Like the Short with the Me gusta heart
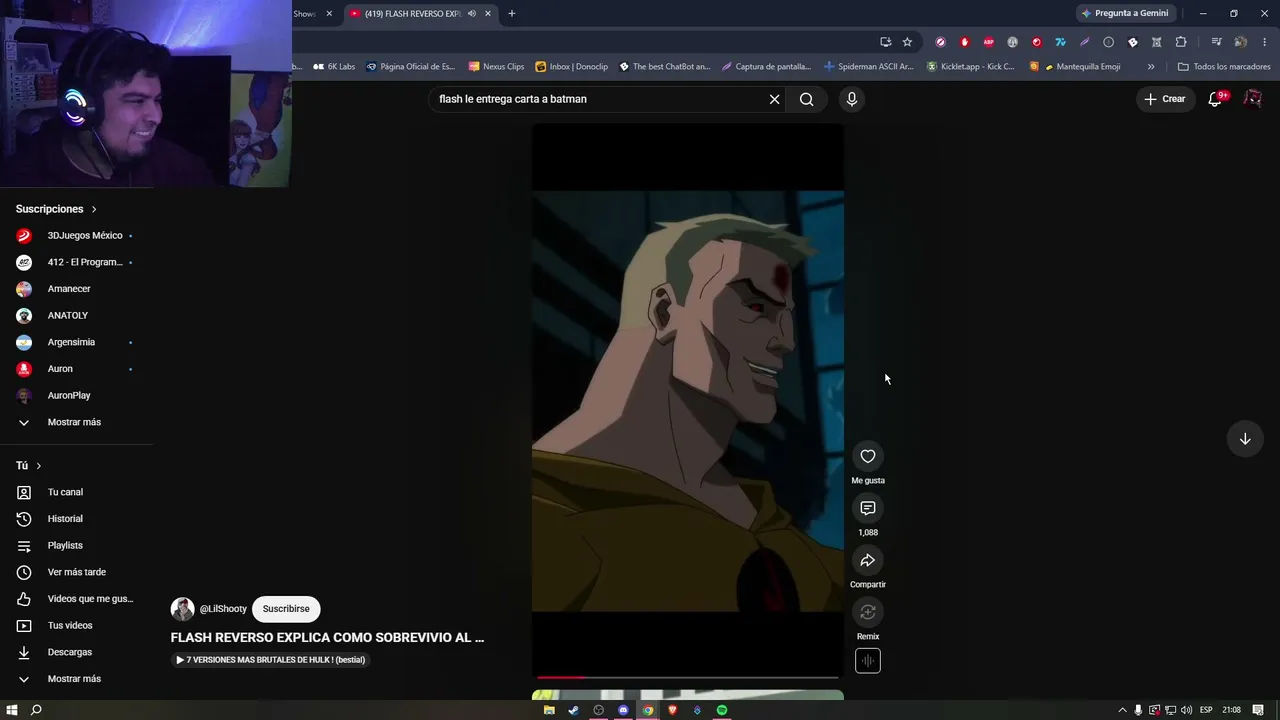Viewport: 1280px width, 720px height. (868, 457)
